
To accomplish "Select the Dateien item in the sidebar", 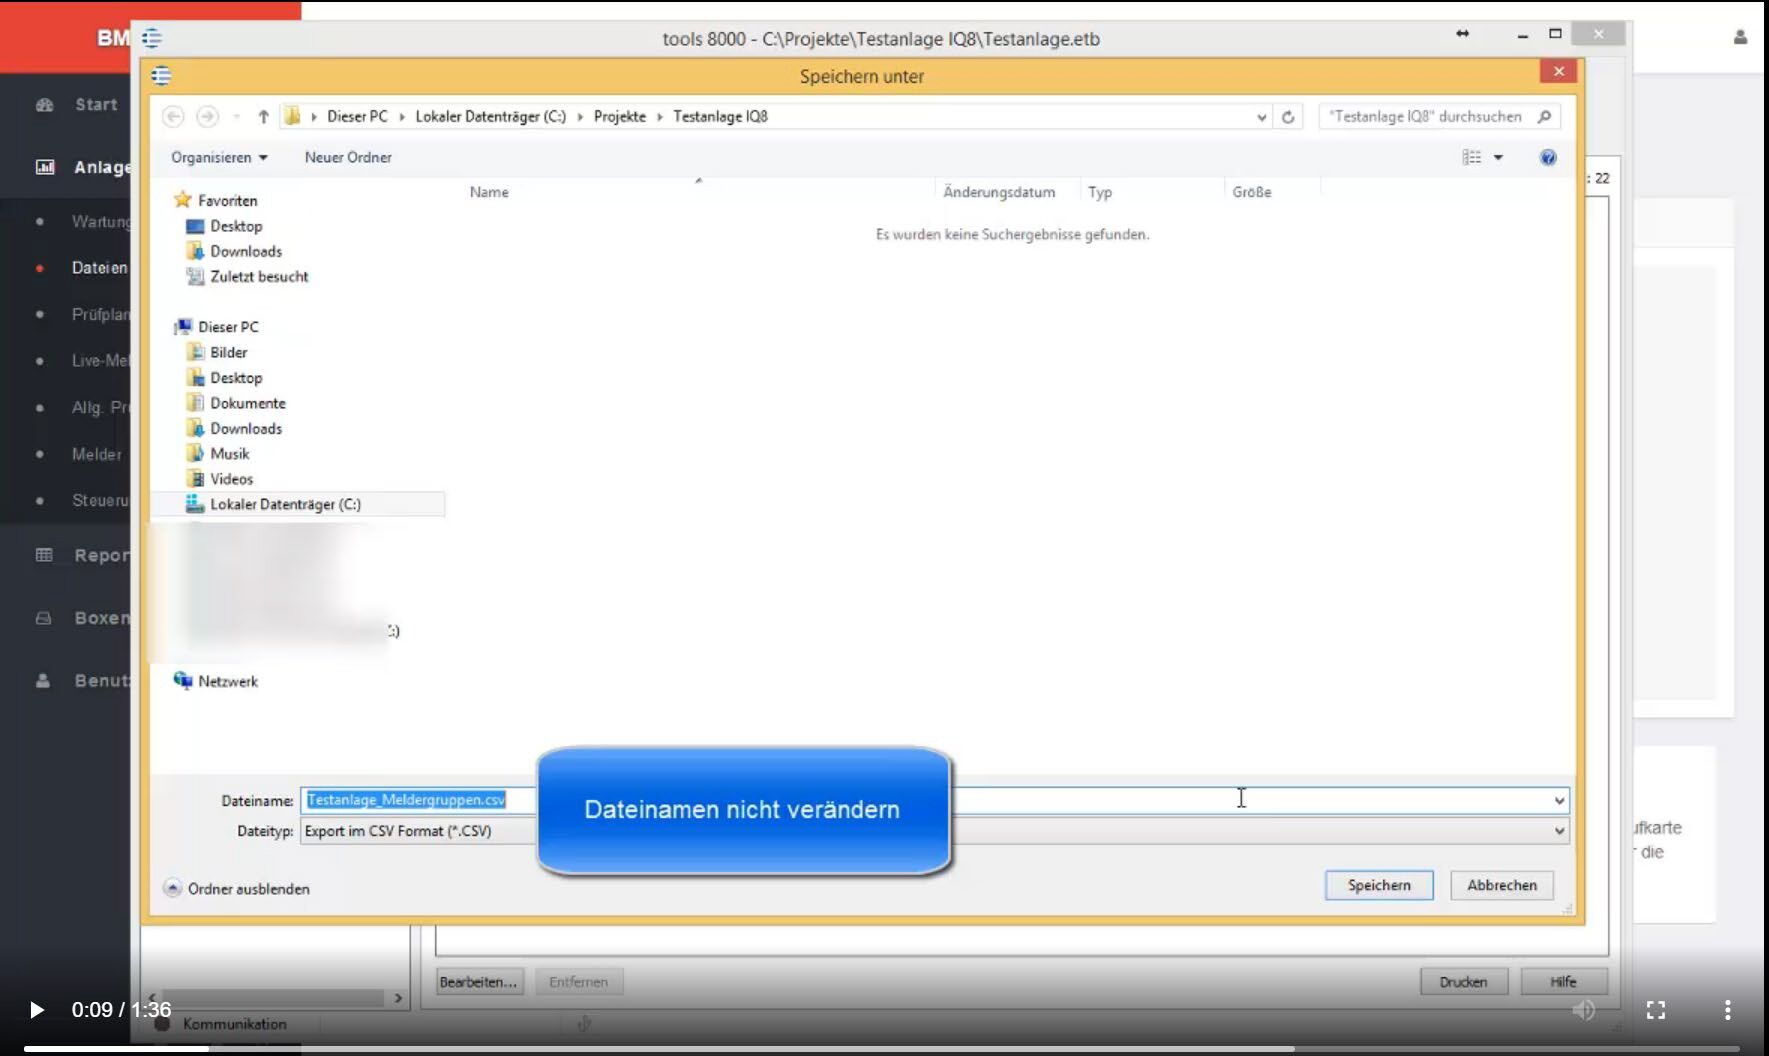I will tap(99, 268).
